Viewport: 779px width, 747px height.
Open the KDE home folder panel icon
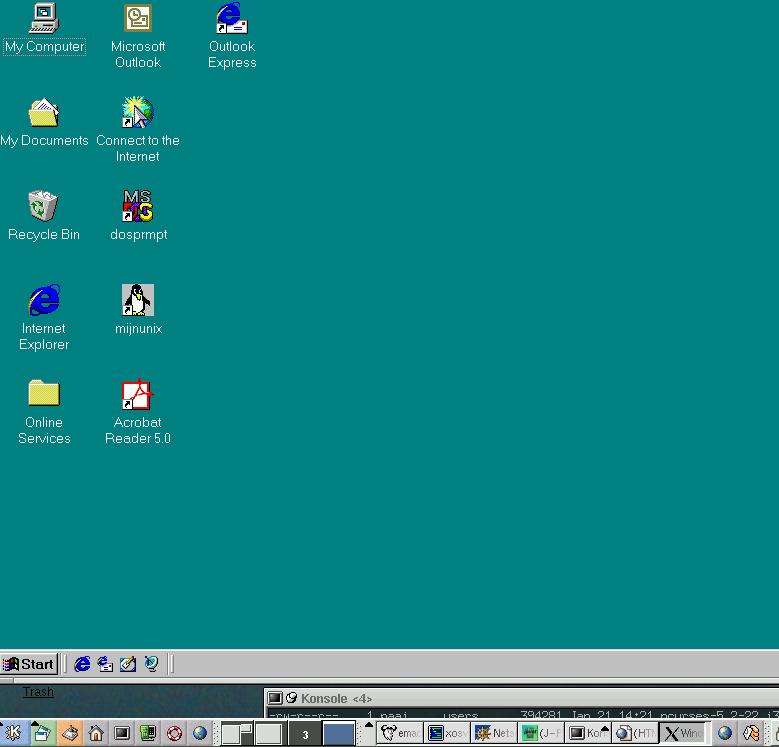[96, 733]
